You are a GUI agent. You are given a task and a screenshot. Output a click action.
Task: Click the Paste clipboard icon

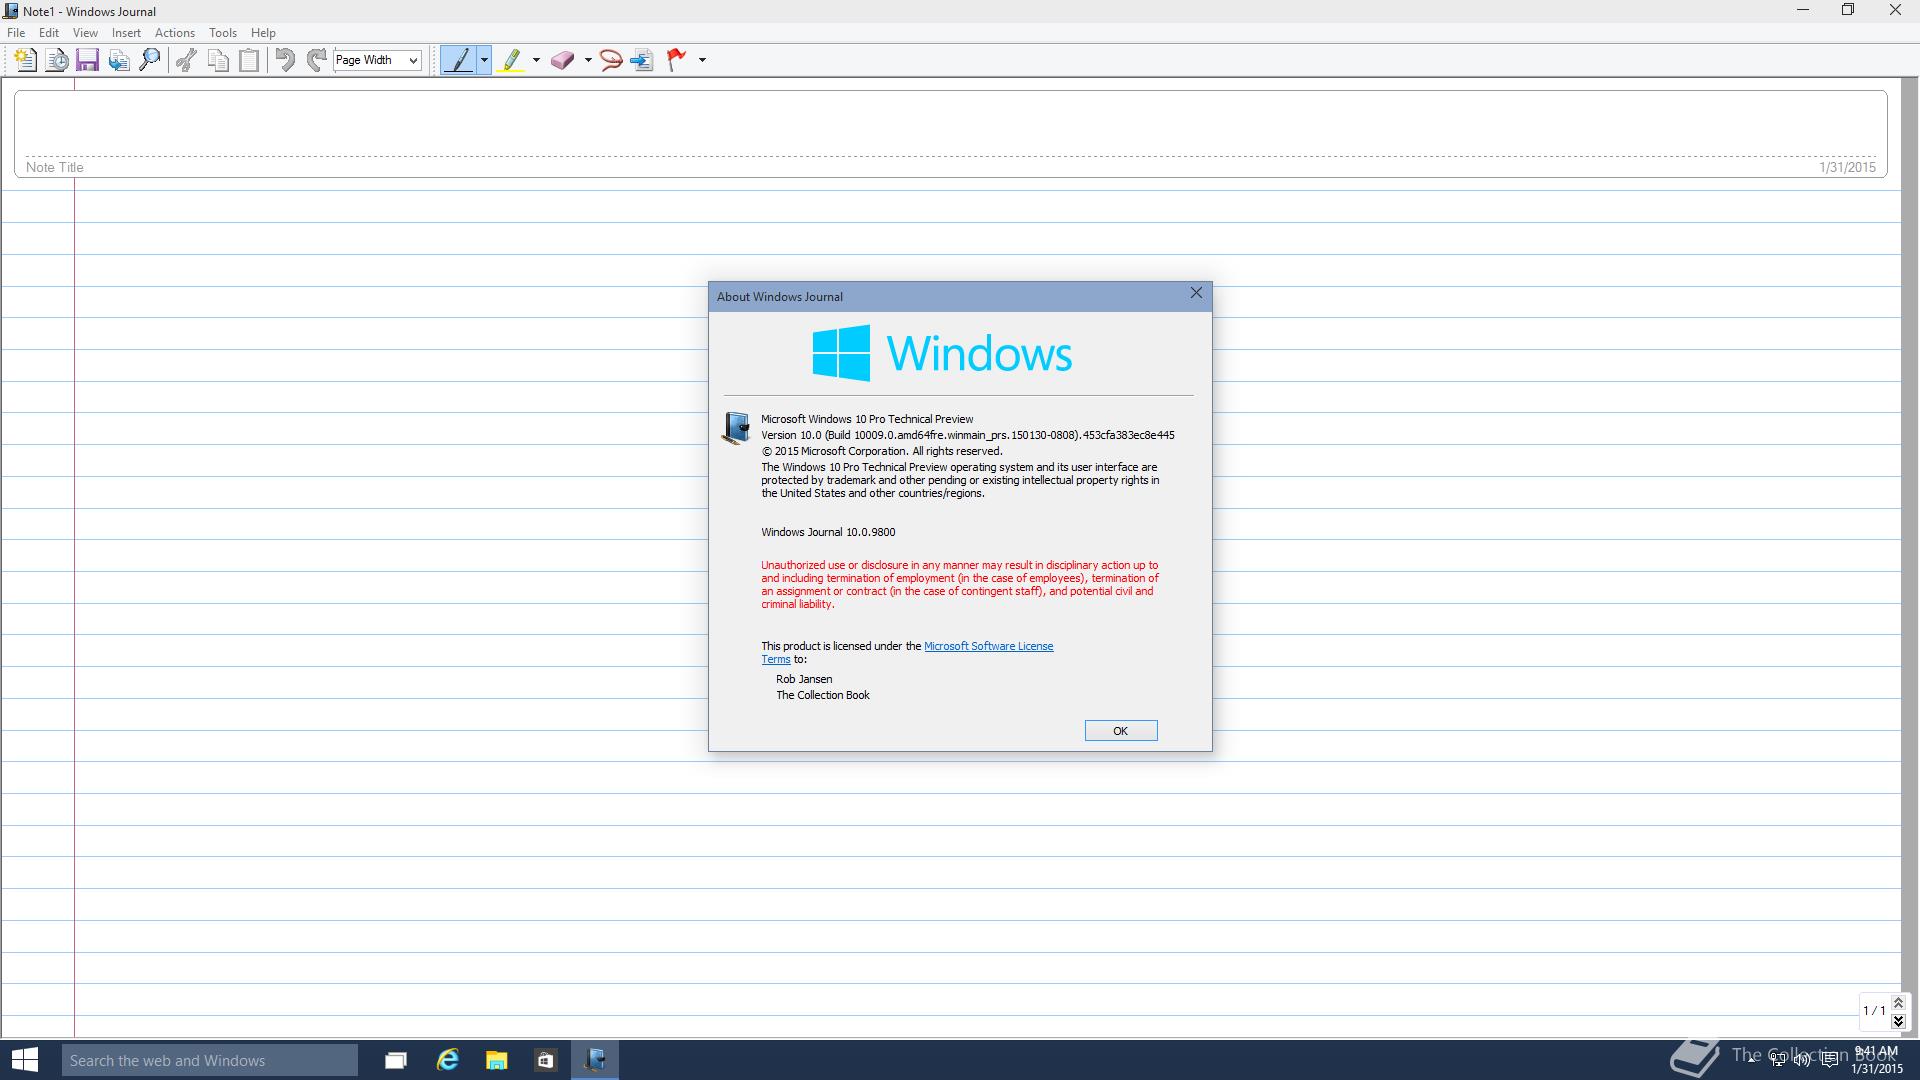tap(249, 60)
